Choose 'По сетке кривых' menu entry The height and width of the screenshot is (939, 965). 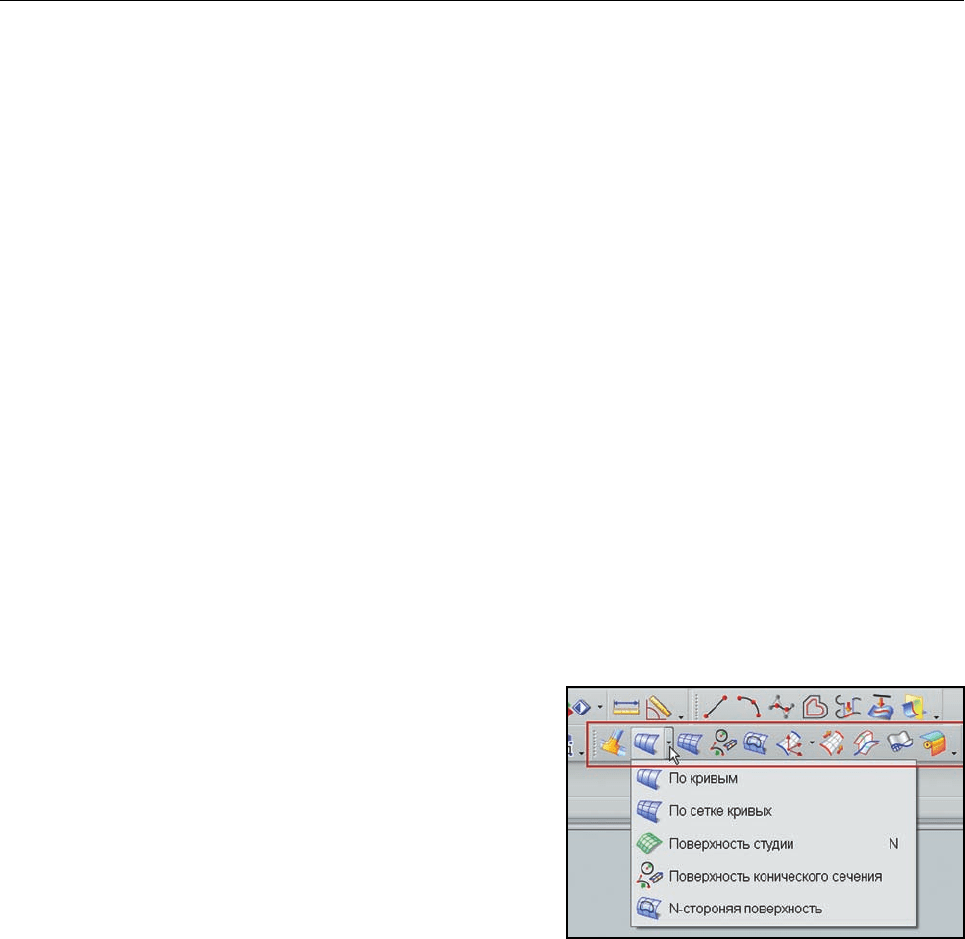click(x=774, y=811)
